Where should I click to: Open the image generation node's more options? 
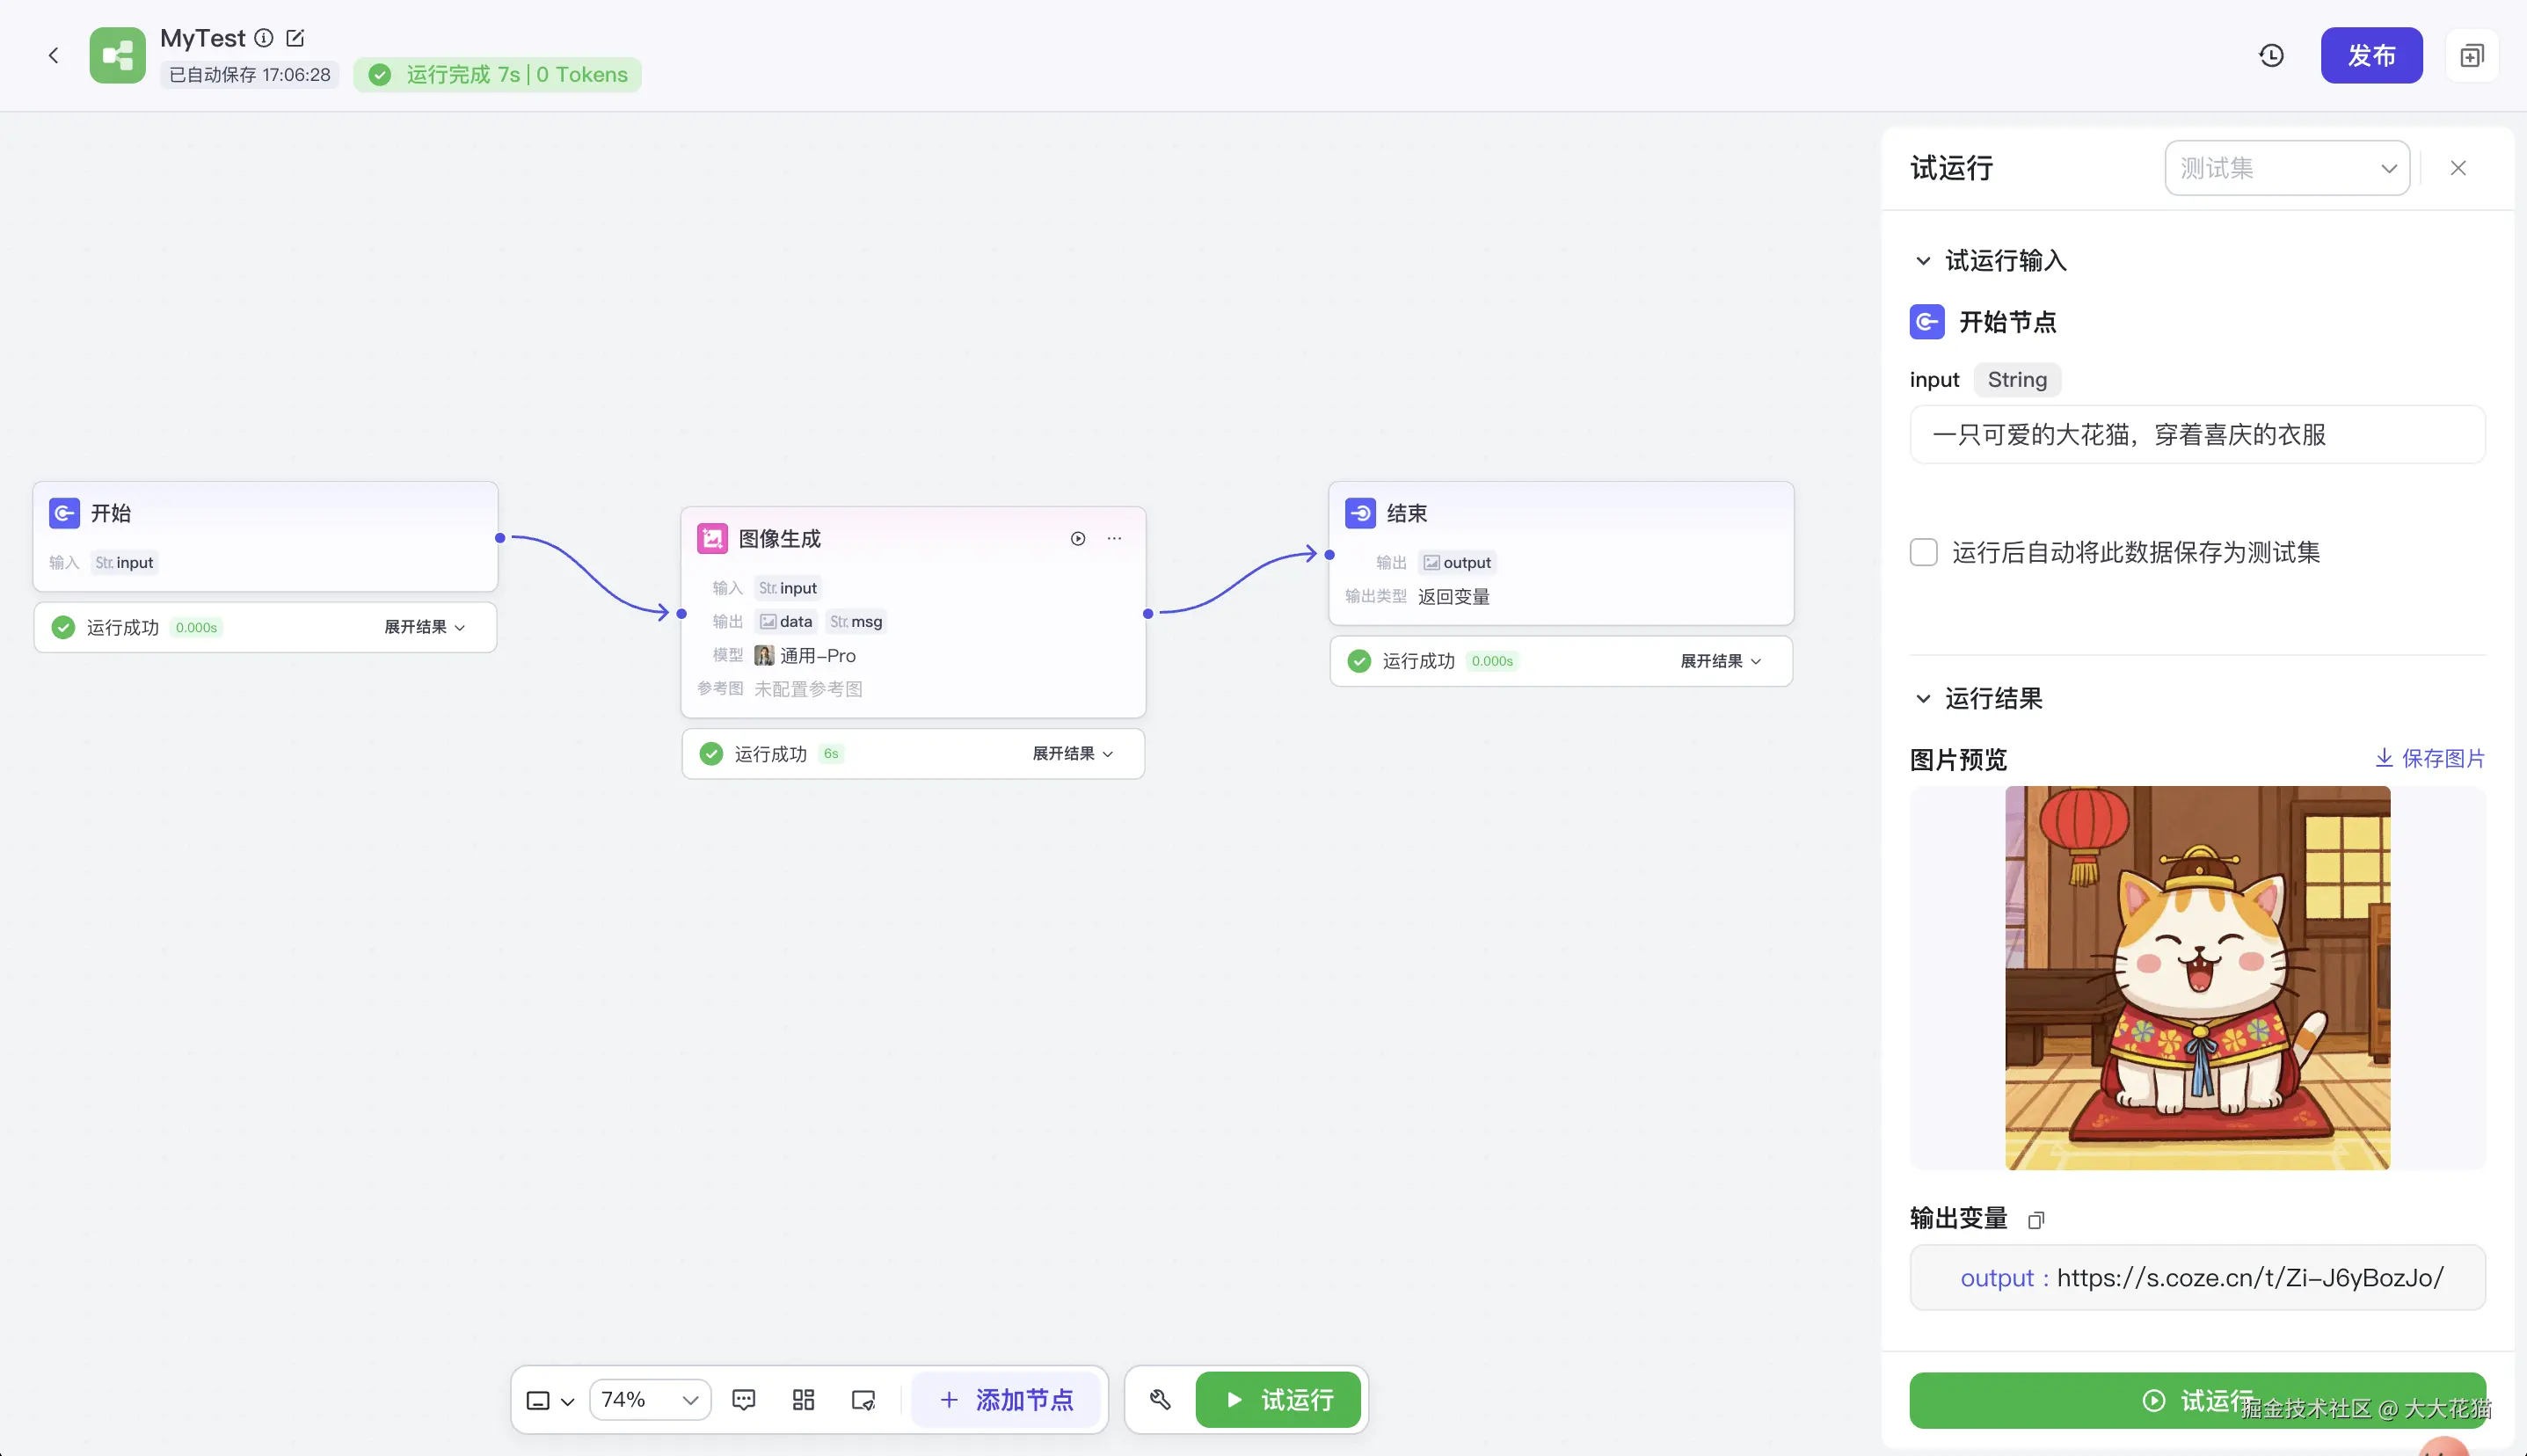(x=1114, y=538)
